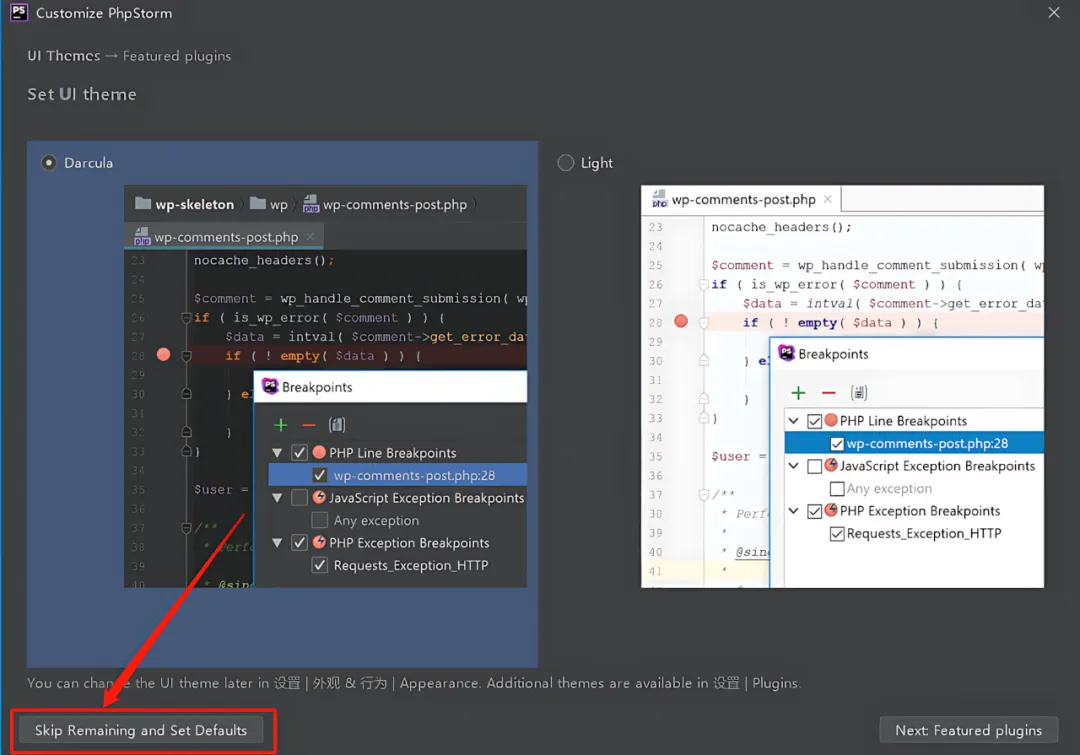The image size is (1080, 755).
Task: Click the wp folder icon in Darcula breadcrumb
Action: 258,204
